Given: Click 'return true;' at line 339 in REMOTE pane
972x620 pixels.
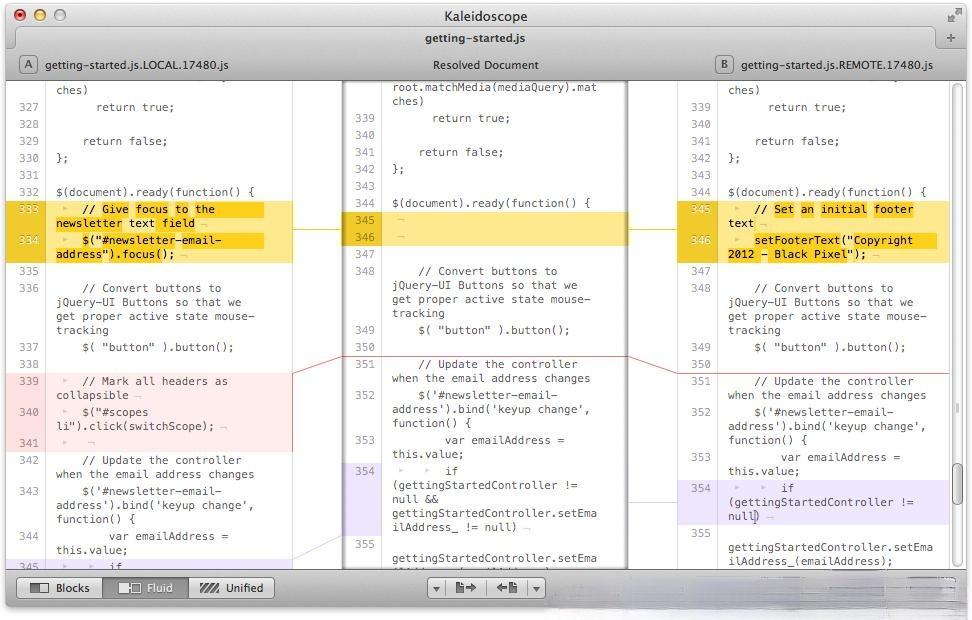Looking at the screenshot, I should pos(806,107).
